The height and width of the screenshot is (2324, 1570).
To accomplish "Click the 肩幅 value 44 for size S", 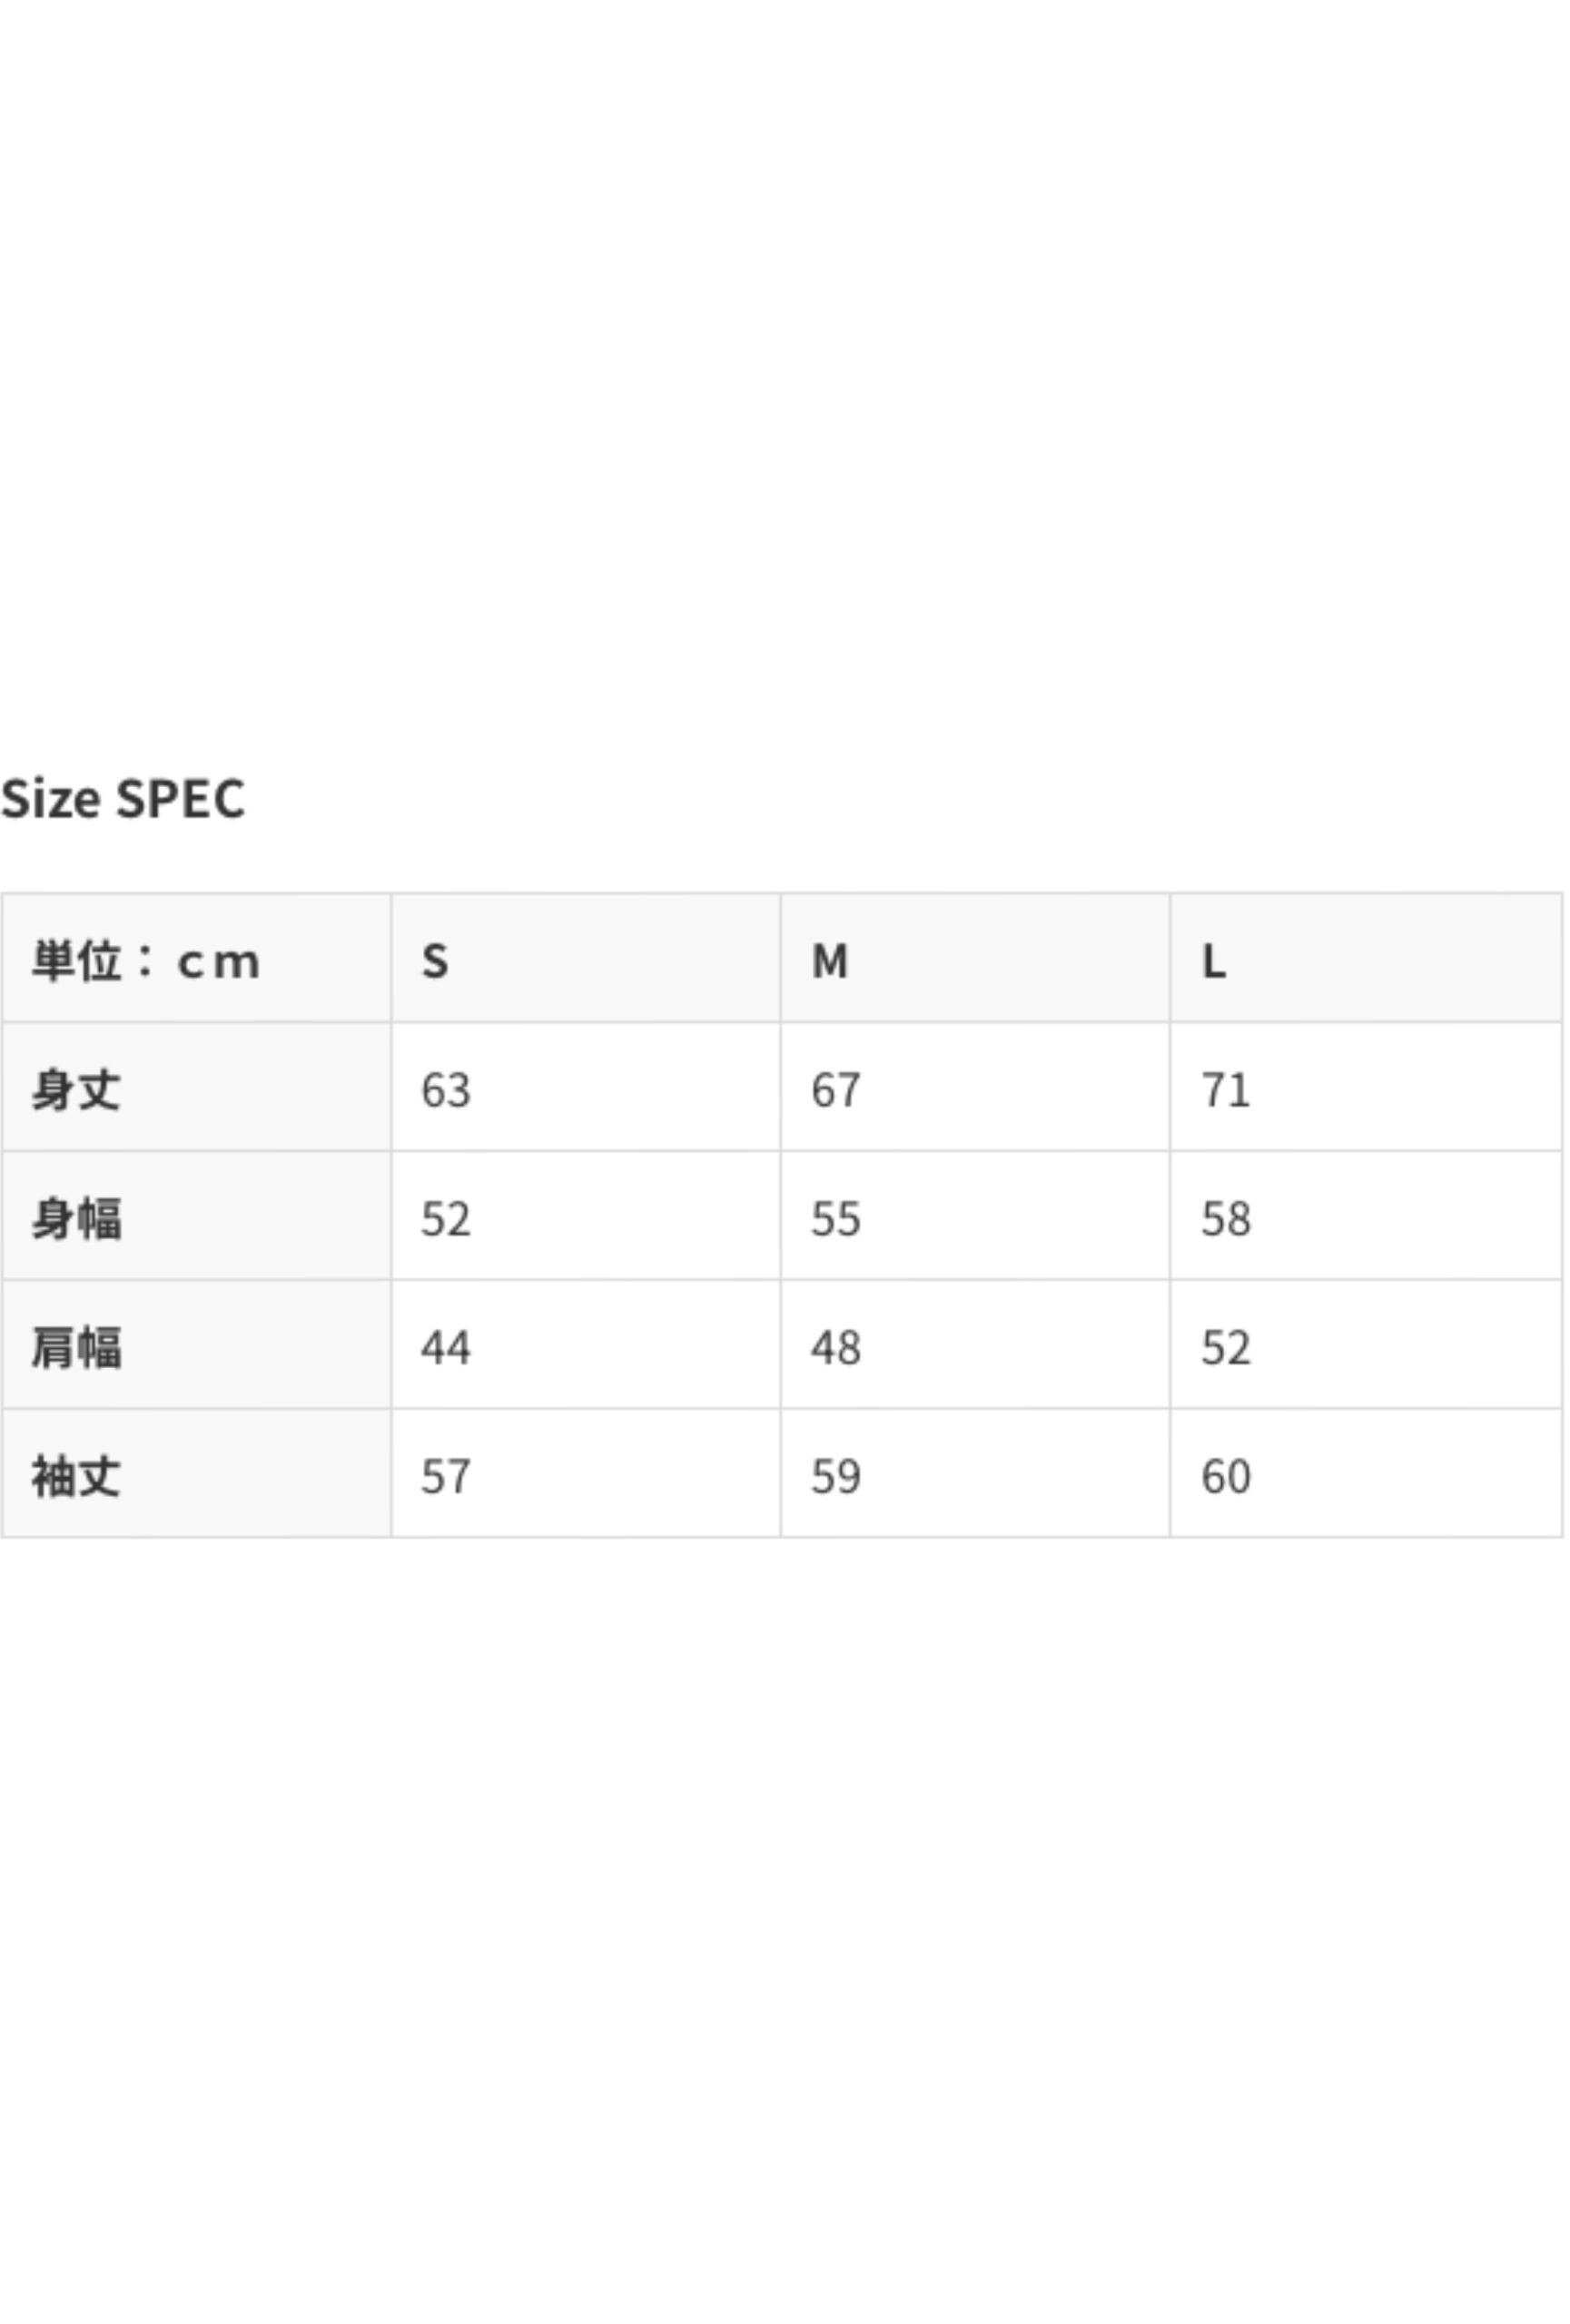I will 446,1348.
